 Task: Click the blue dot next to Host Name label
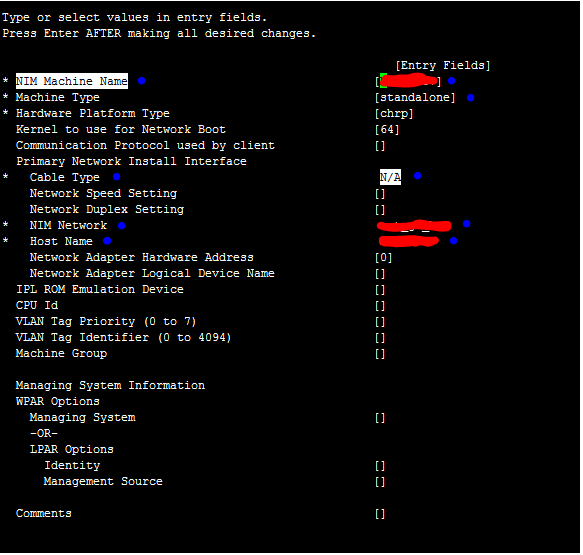pyautogui.click(x=107, y=241)
